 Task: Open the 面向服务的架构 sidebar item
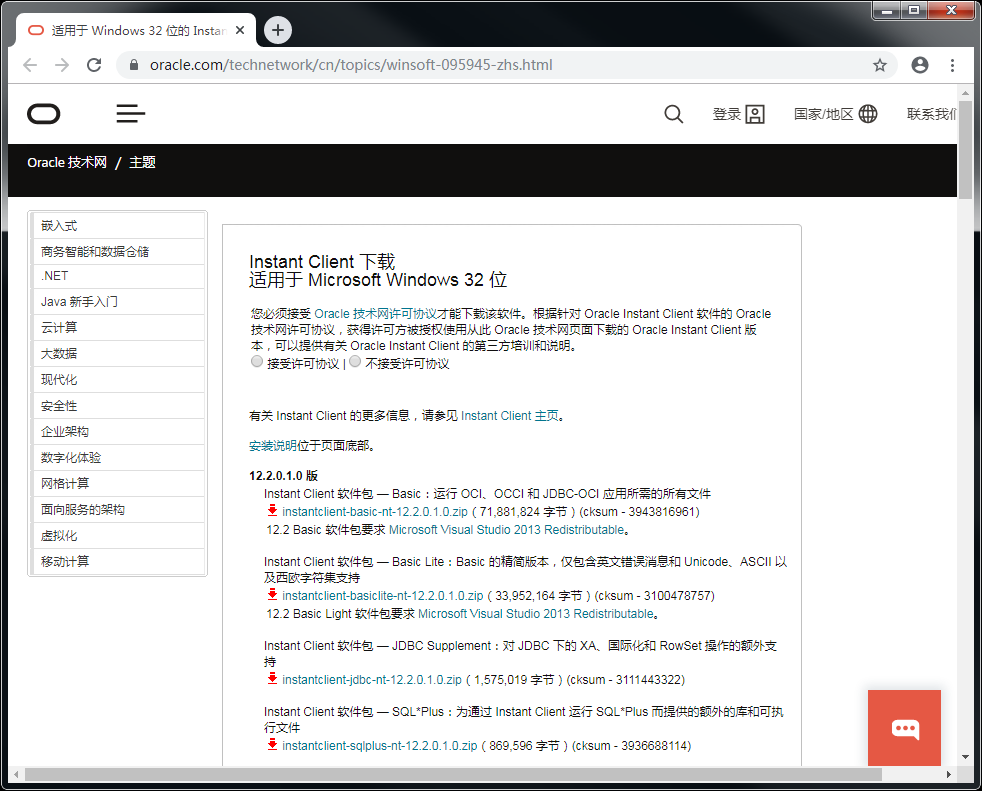119,510
